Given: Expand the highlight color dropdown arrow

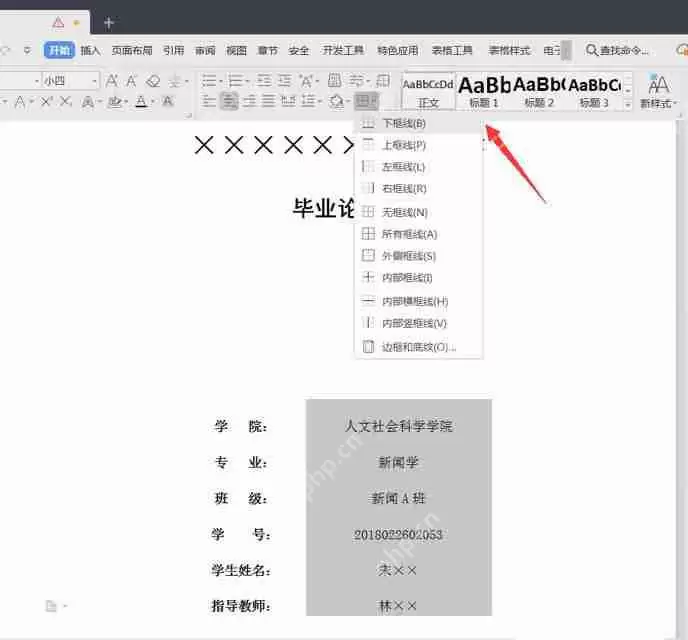Looking at the screenshot, I should pos(126,102).
